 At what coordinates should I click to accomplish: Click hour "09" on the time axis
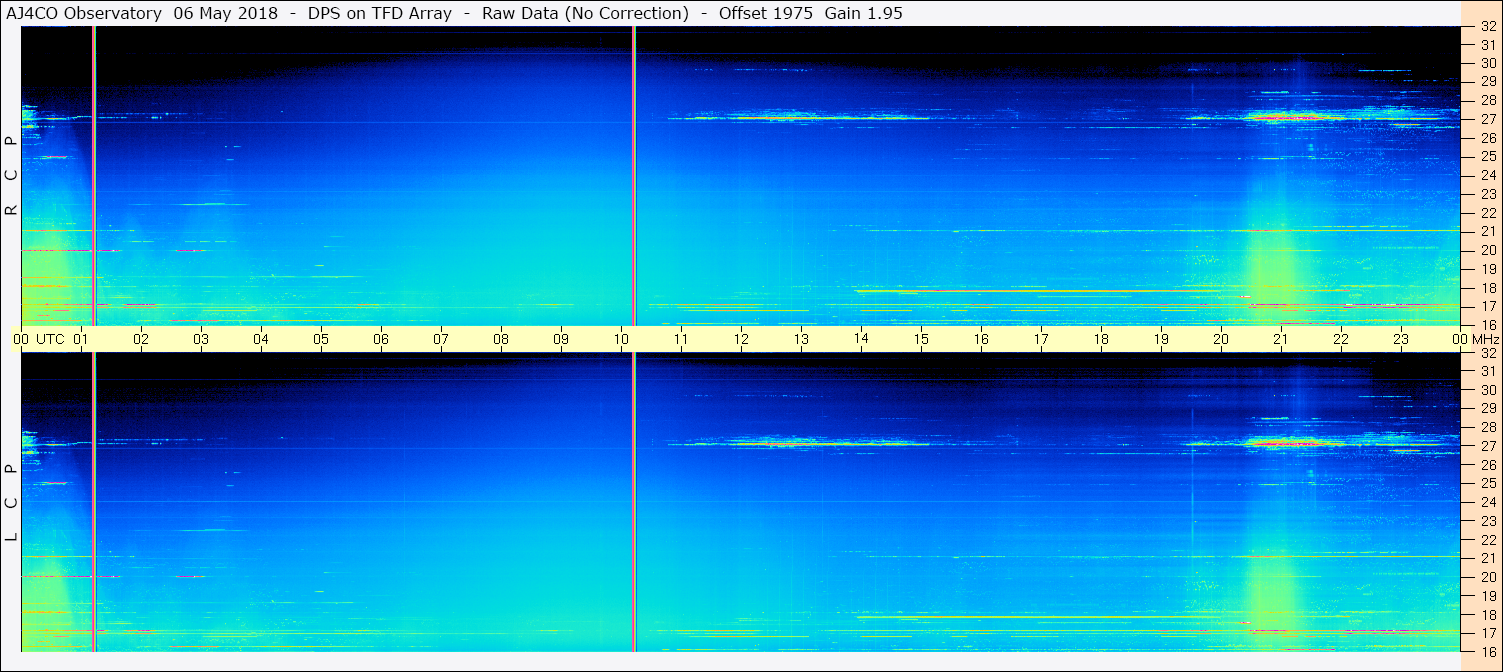click(x=561, y=339)
